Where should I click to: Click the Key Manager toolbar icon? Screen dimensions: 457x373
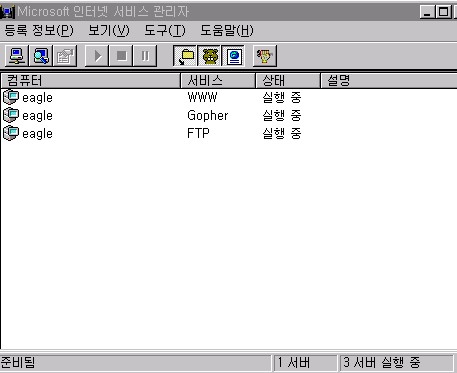[265, 56]
